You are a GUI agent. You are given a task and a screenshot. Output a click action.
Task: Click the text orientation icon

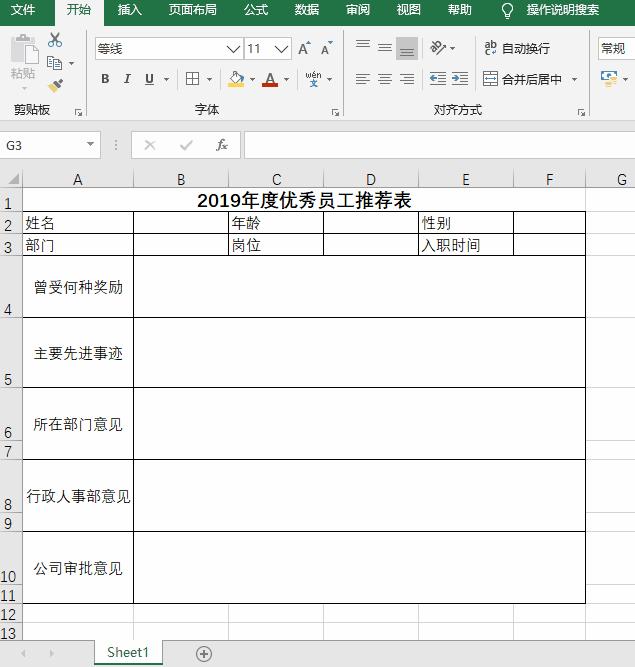point(438,48)
